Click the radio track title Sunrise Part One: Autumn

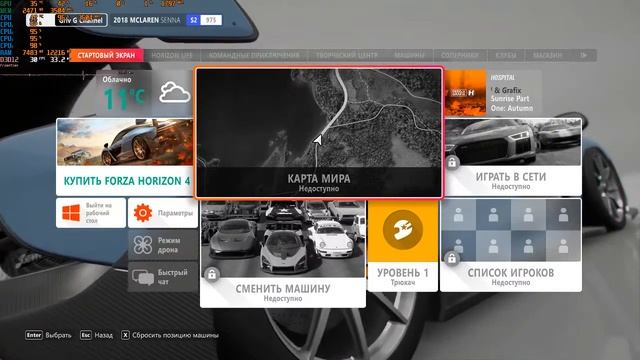click(x=512, y=104)
